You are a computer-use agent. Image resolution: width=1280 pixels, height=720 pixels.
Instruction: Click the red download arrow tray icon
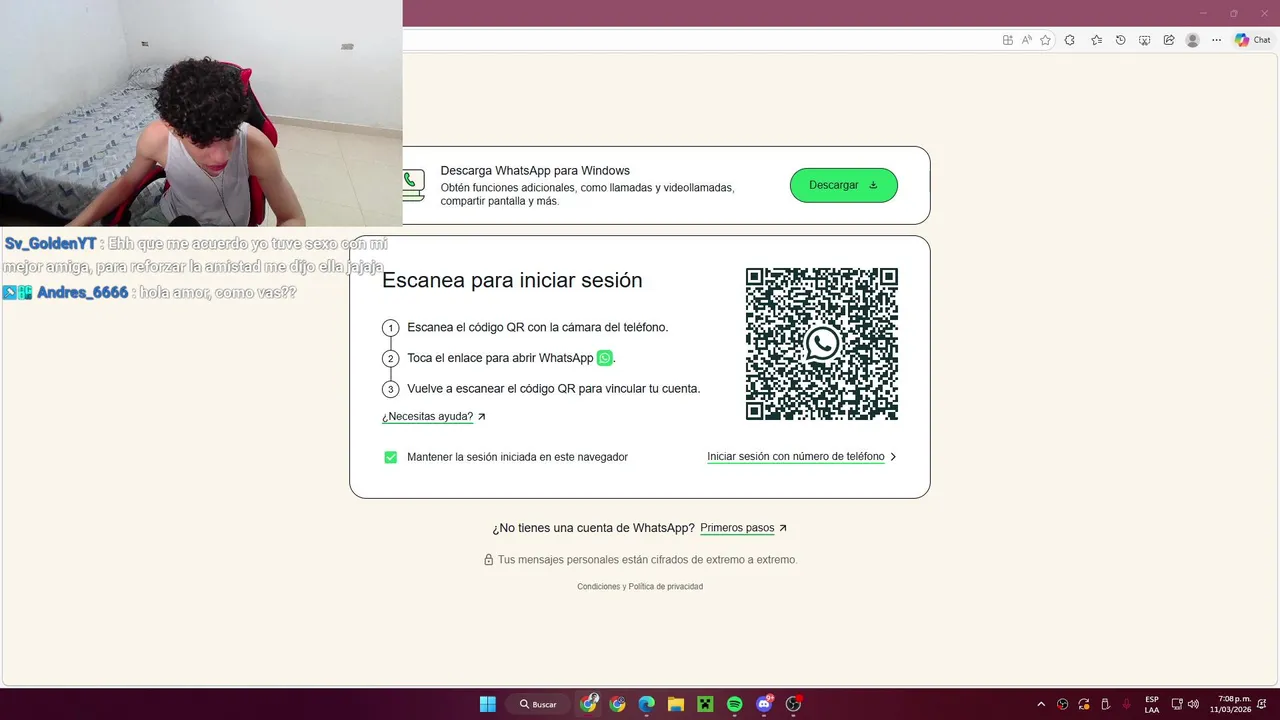click(x=1127, y=704)
